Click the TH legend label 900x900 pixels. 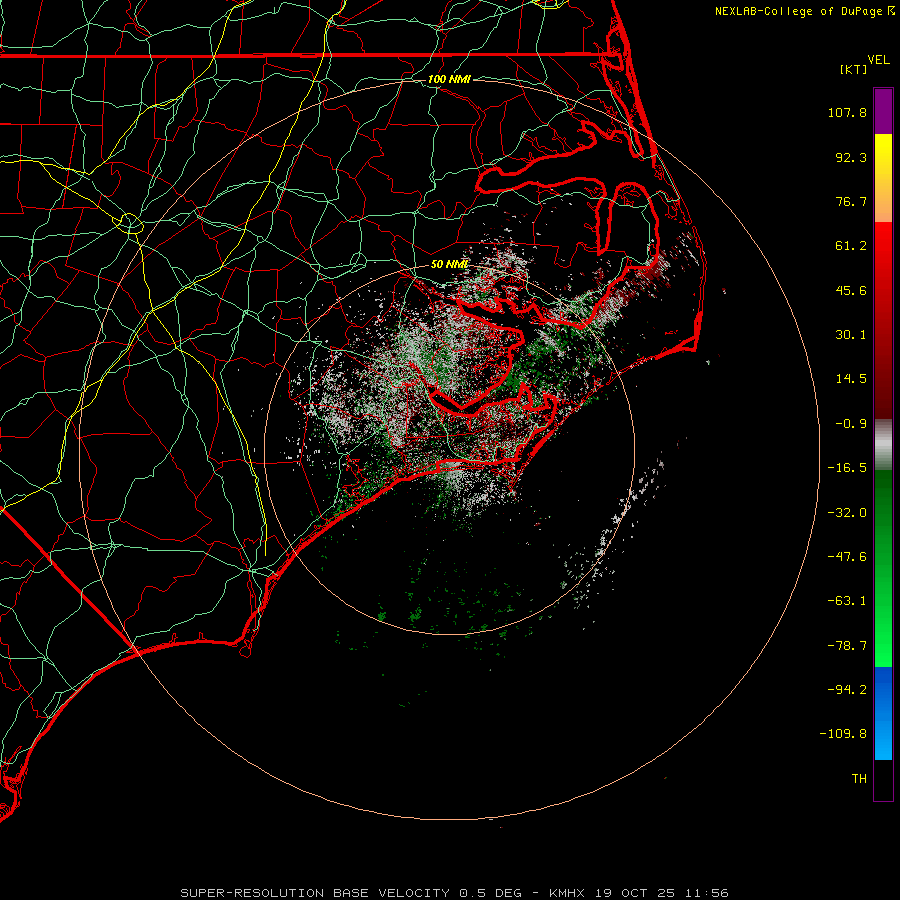point(859,779)
